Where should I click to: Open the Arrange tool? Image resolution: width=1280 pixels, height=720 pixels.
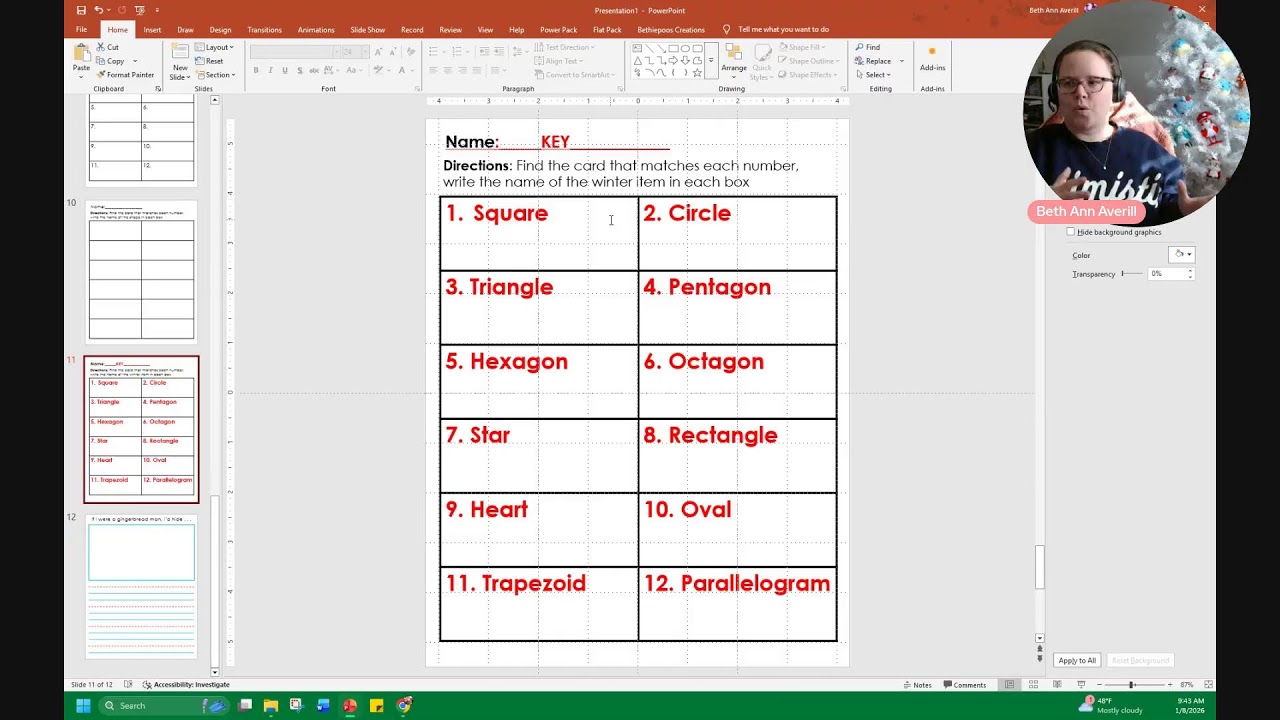(734, 61)
